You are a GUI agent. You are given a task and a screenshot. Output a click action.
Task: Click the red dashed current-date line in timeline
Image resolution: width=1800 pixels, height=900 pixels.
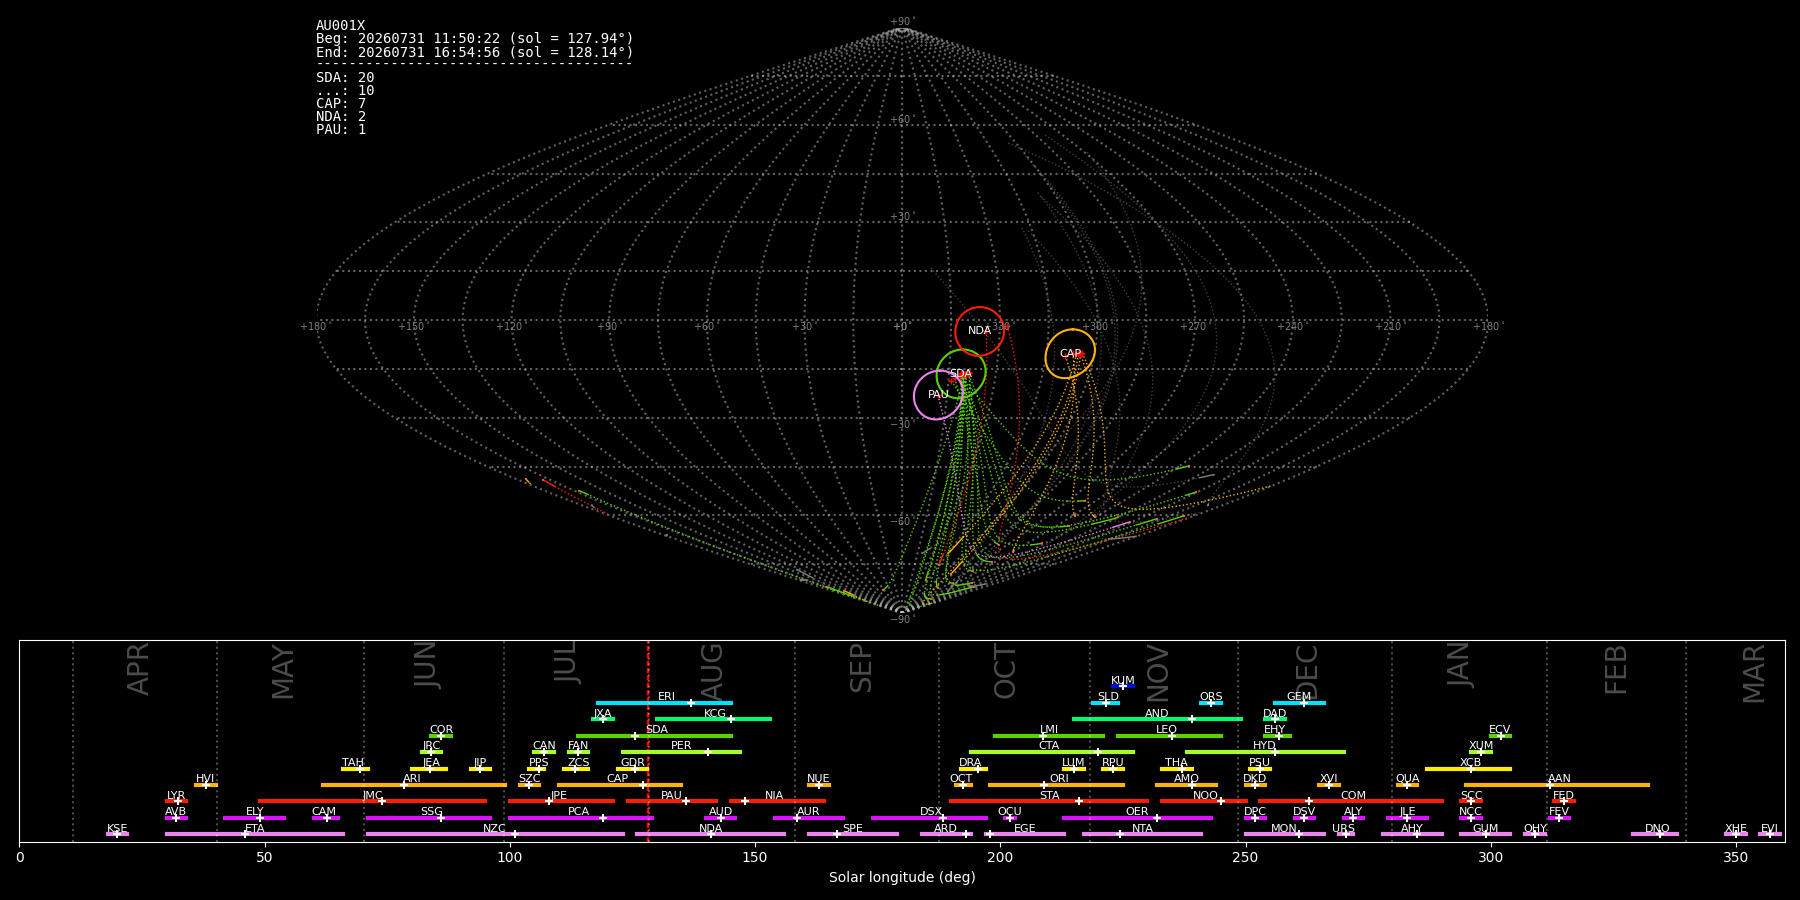pyautogui.click(x=648, y=740)
